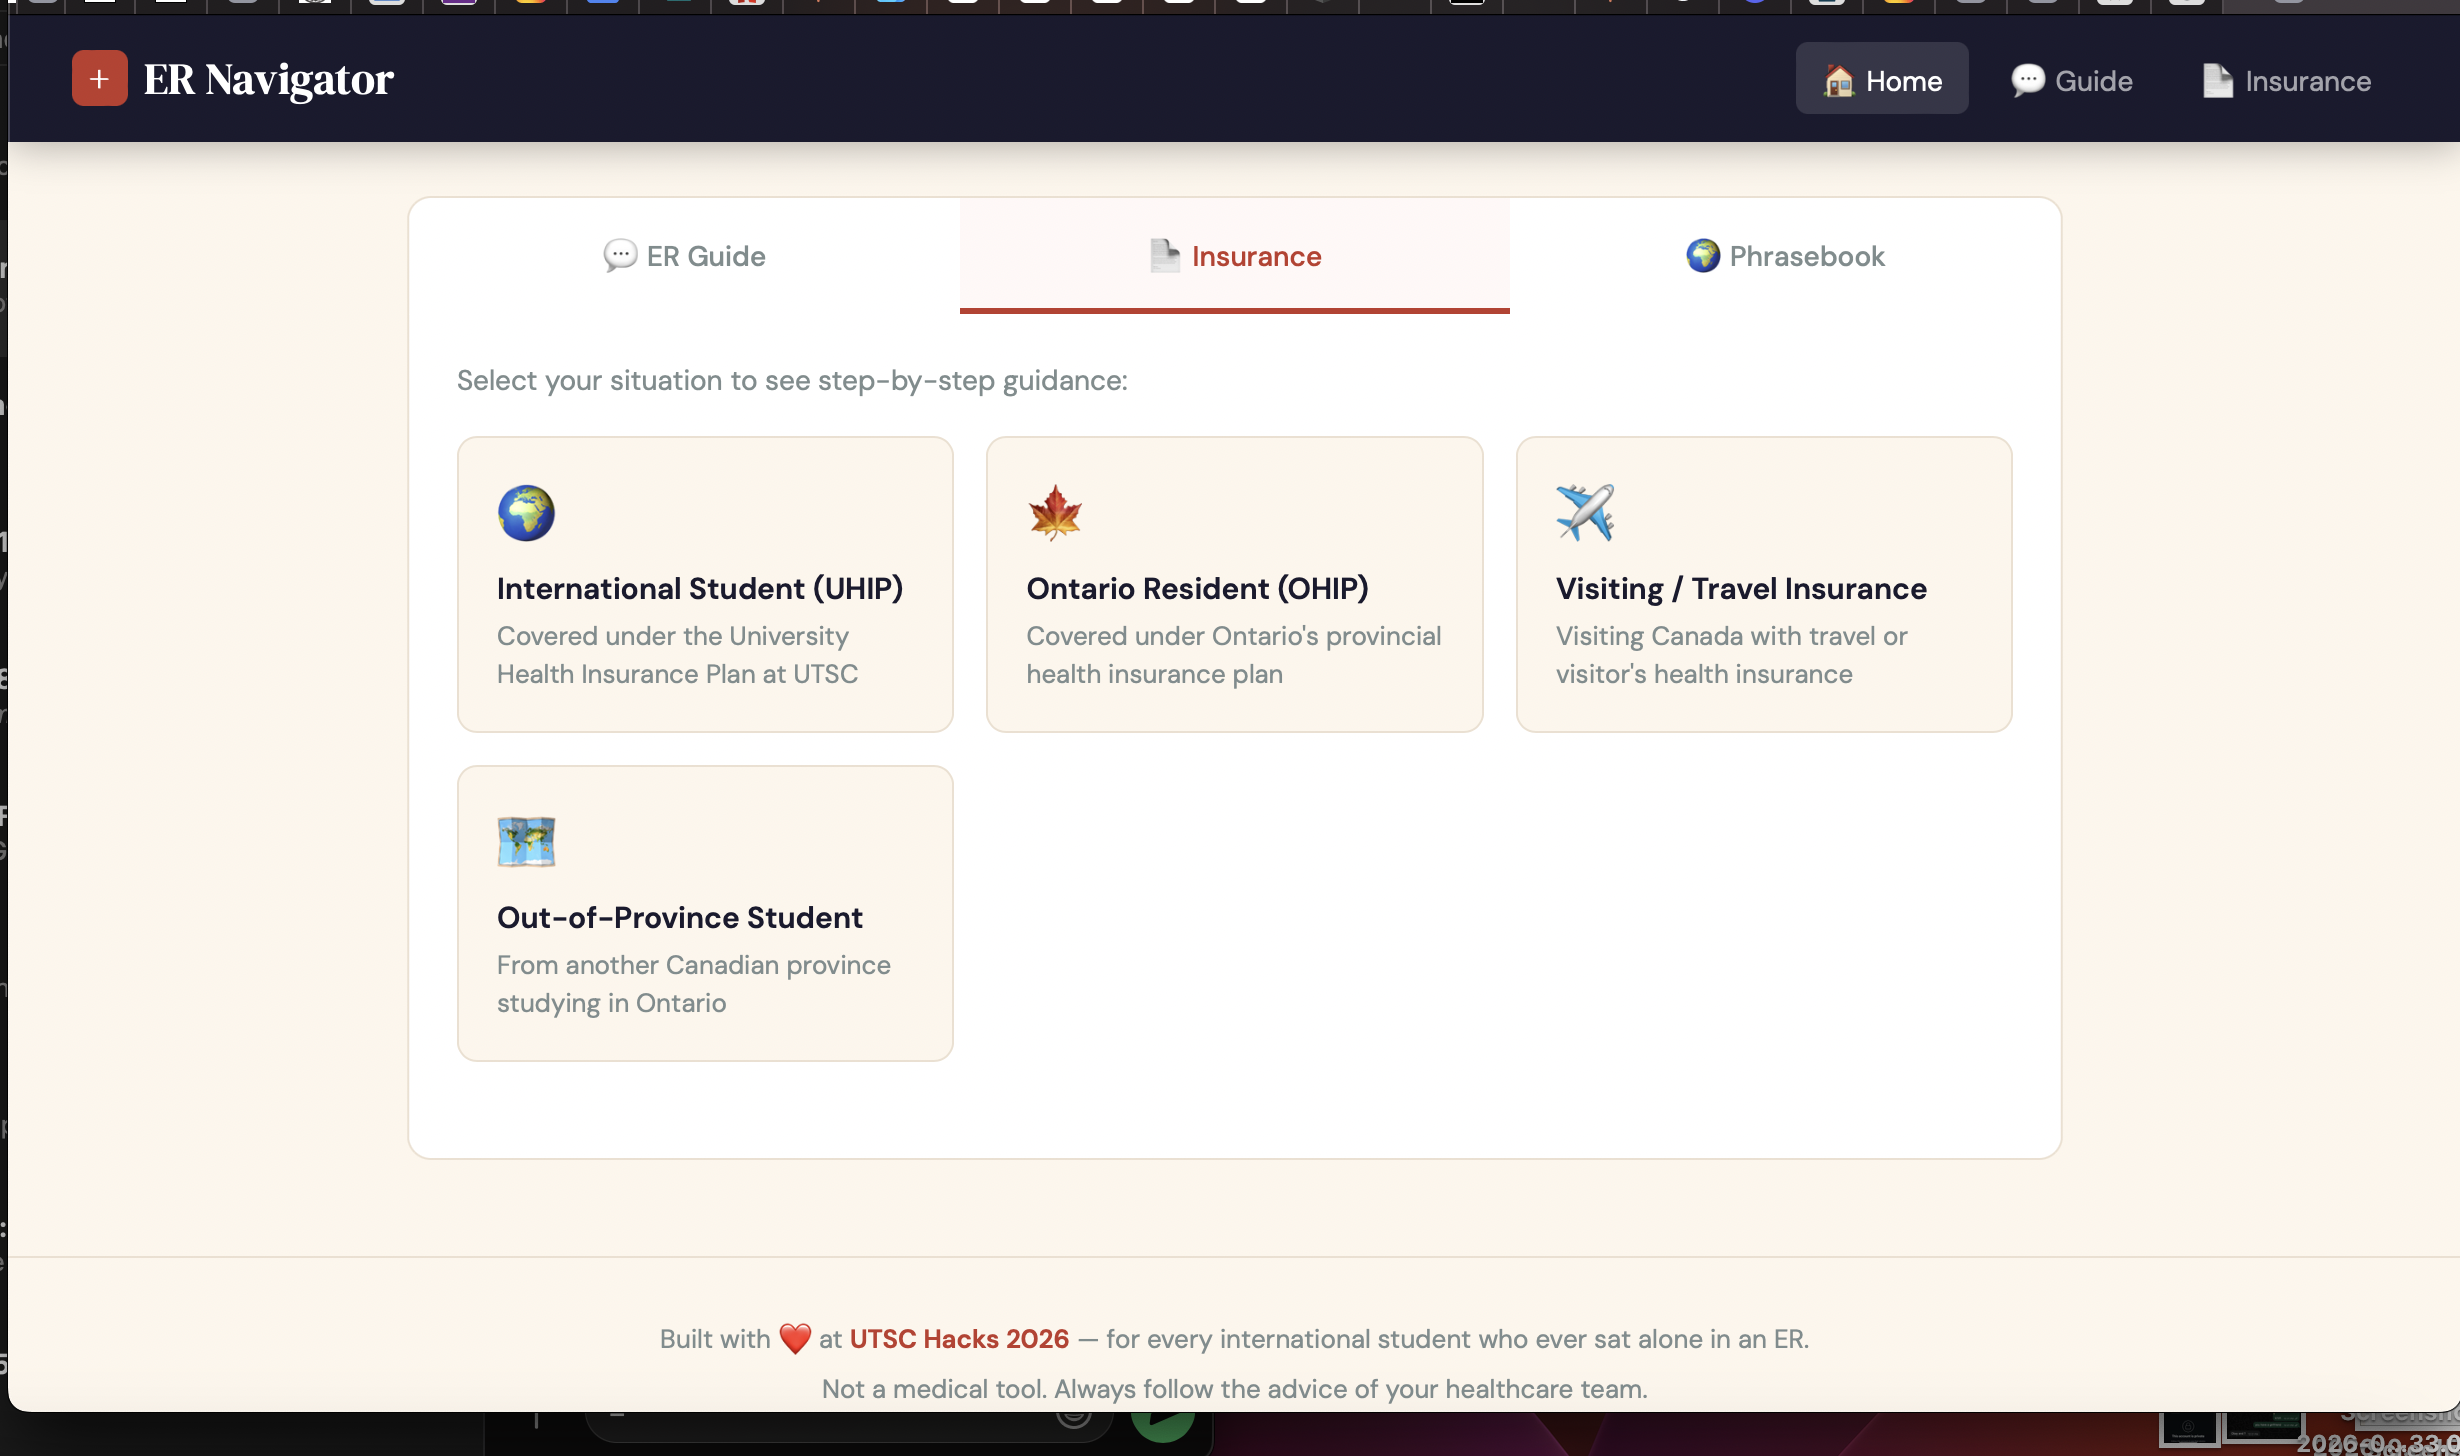This screenshot has height=1456, width=2460.
Task: Open the Guide page from top navigation
Action: pos(2072,80)
